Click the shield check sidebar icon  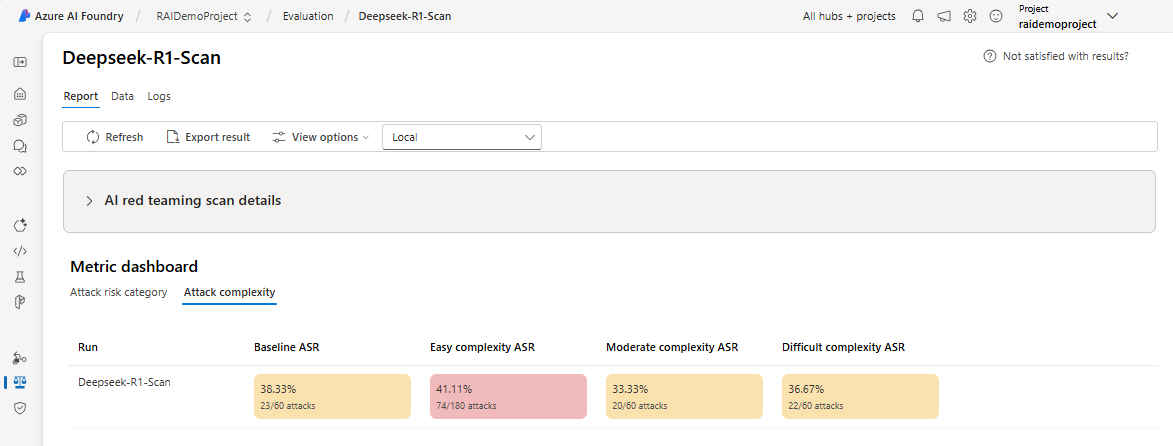(x=19, y=408)
